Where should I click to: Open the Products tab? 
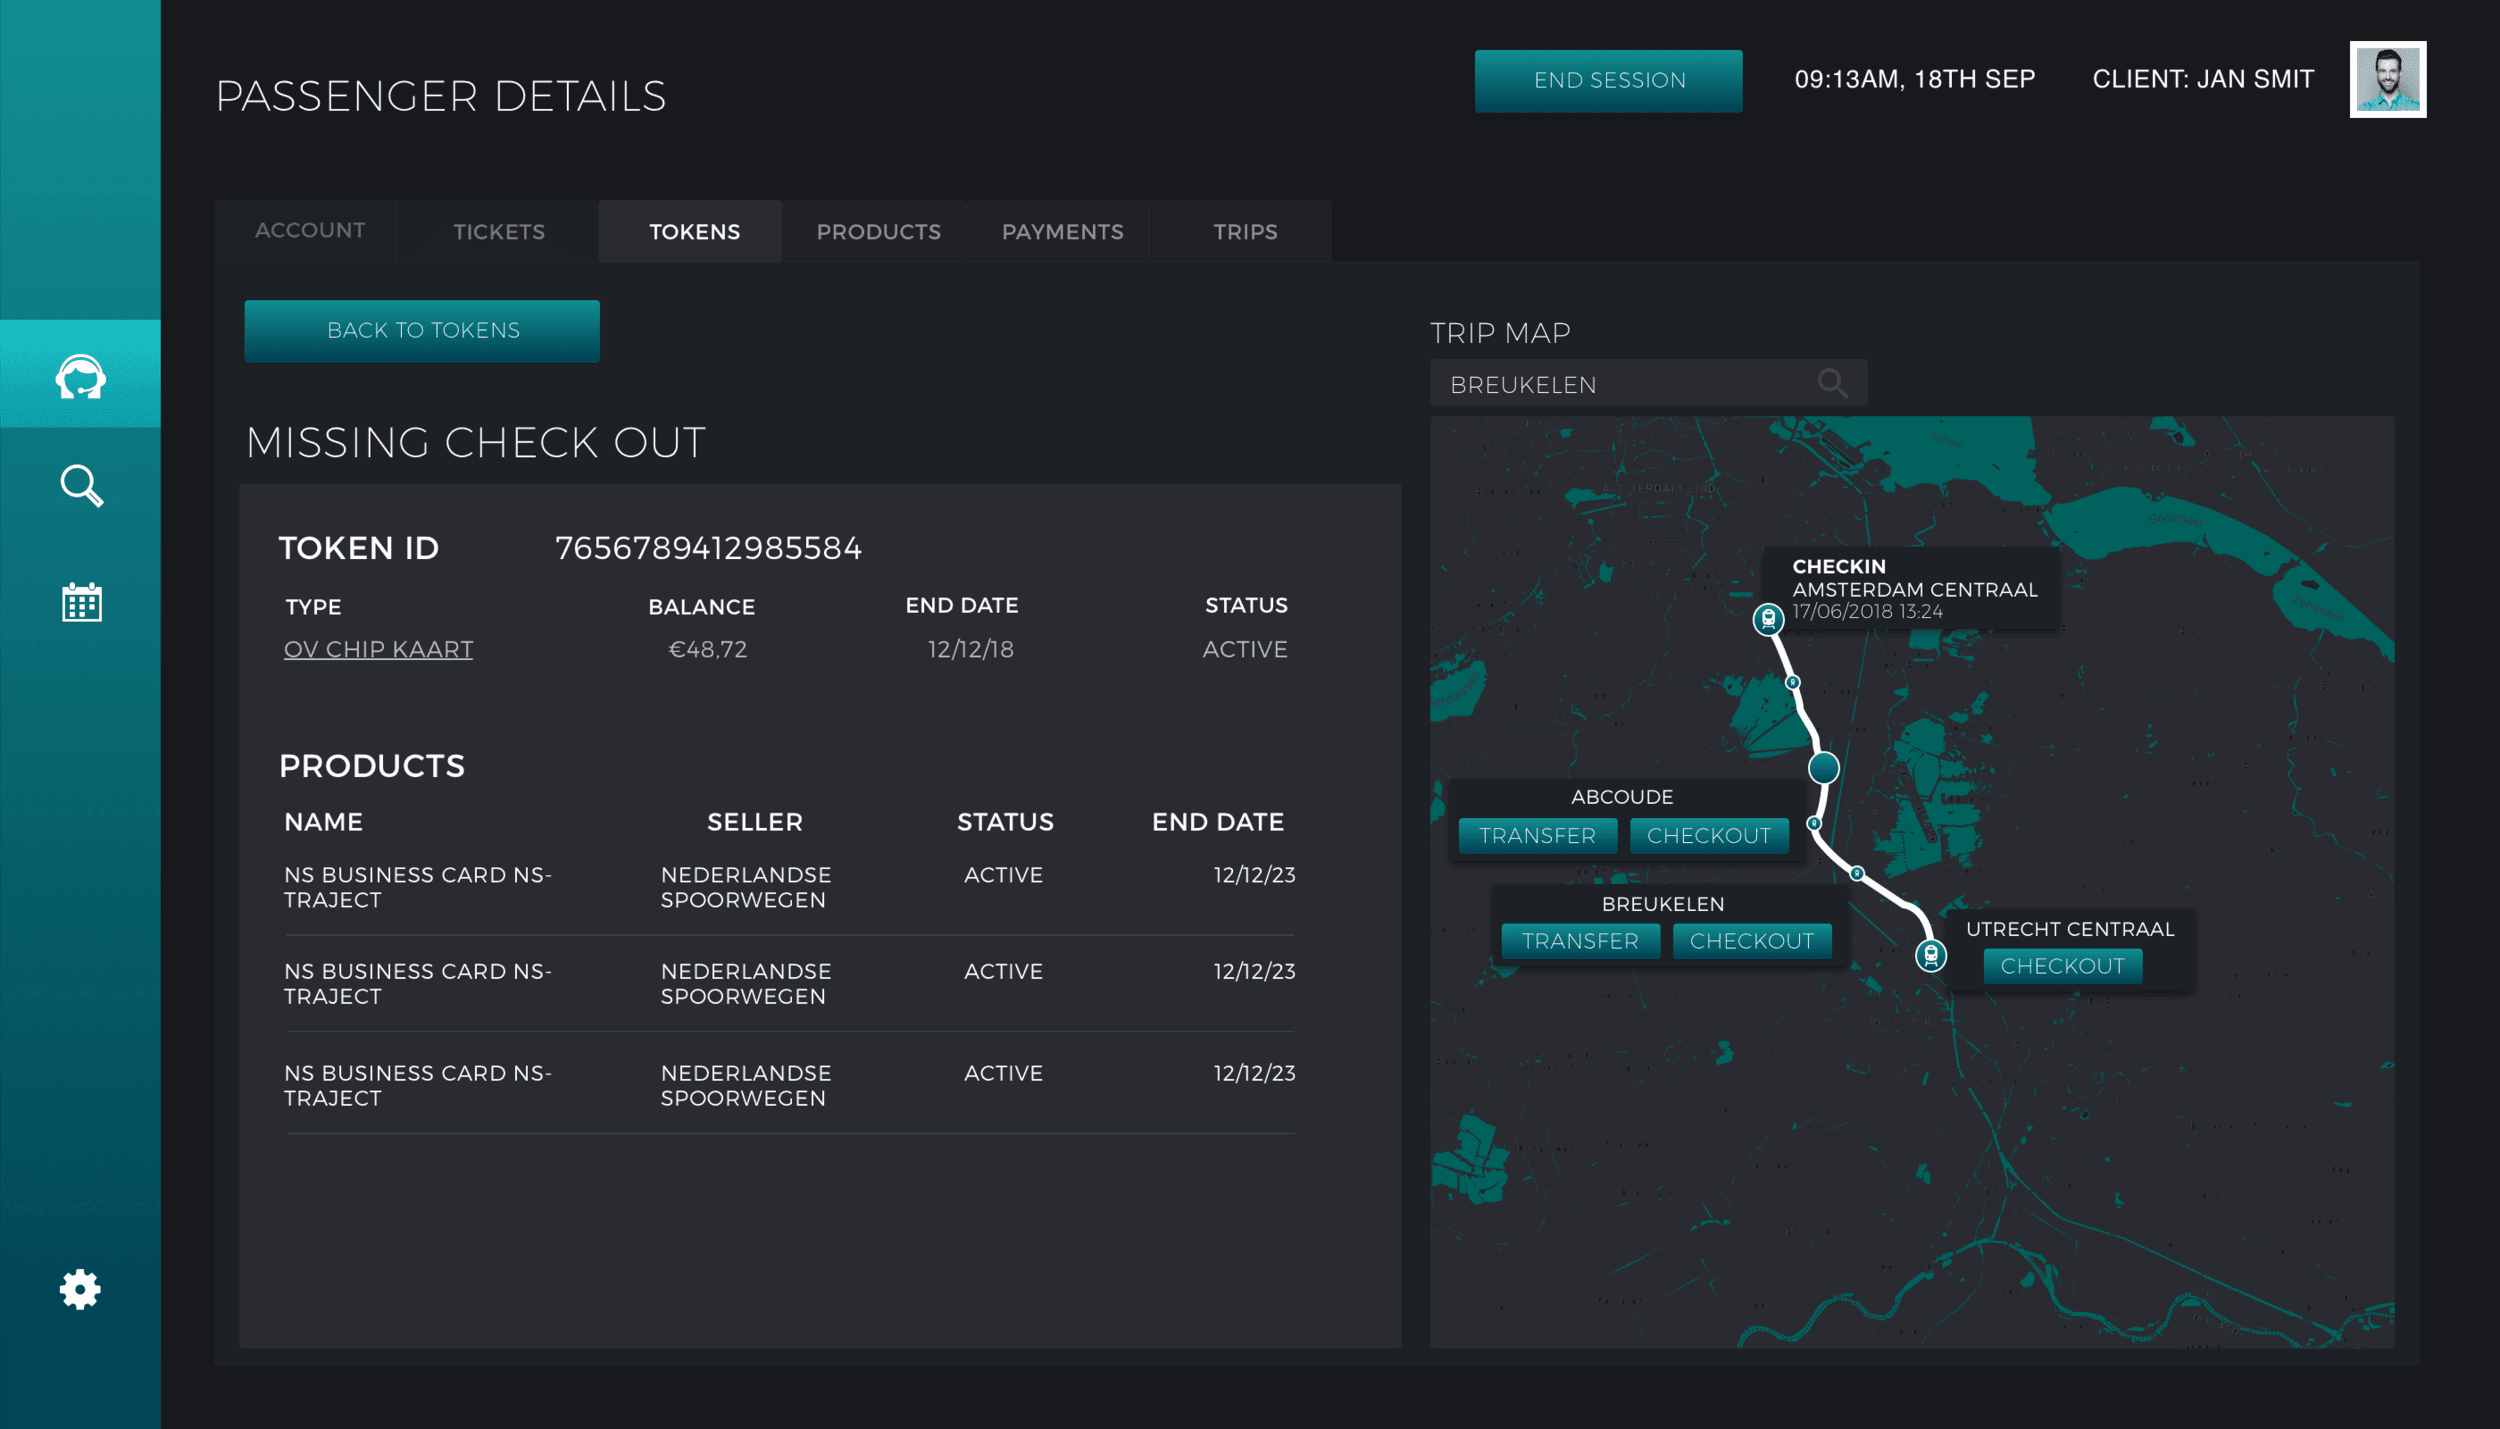(878, 232)
